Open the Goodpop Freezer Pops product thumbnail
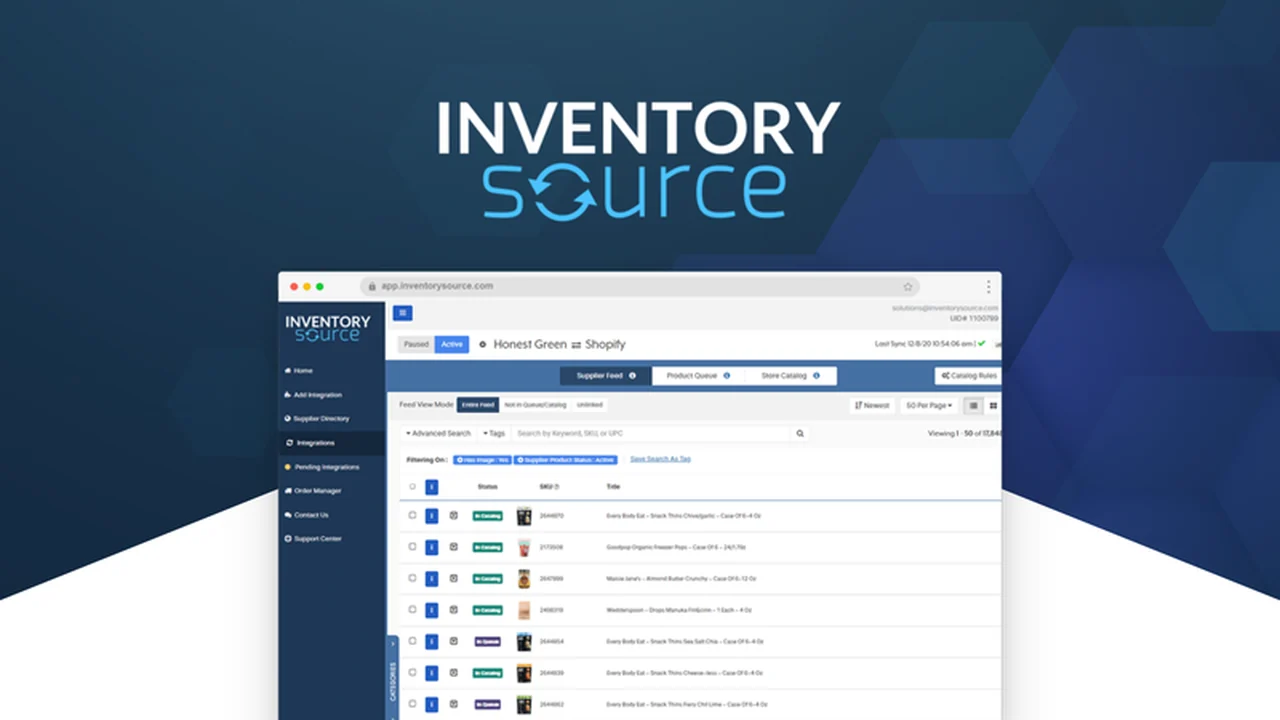Image resolution: width=1280 pixels, height=720 pixels. [x=523, y=547]
